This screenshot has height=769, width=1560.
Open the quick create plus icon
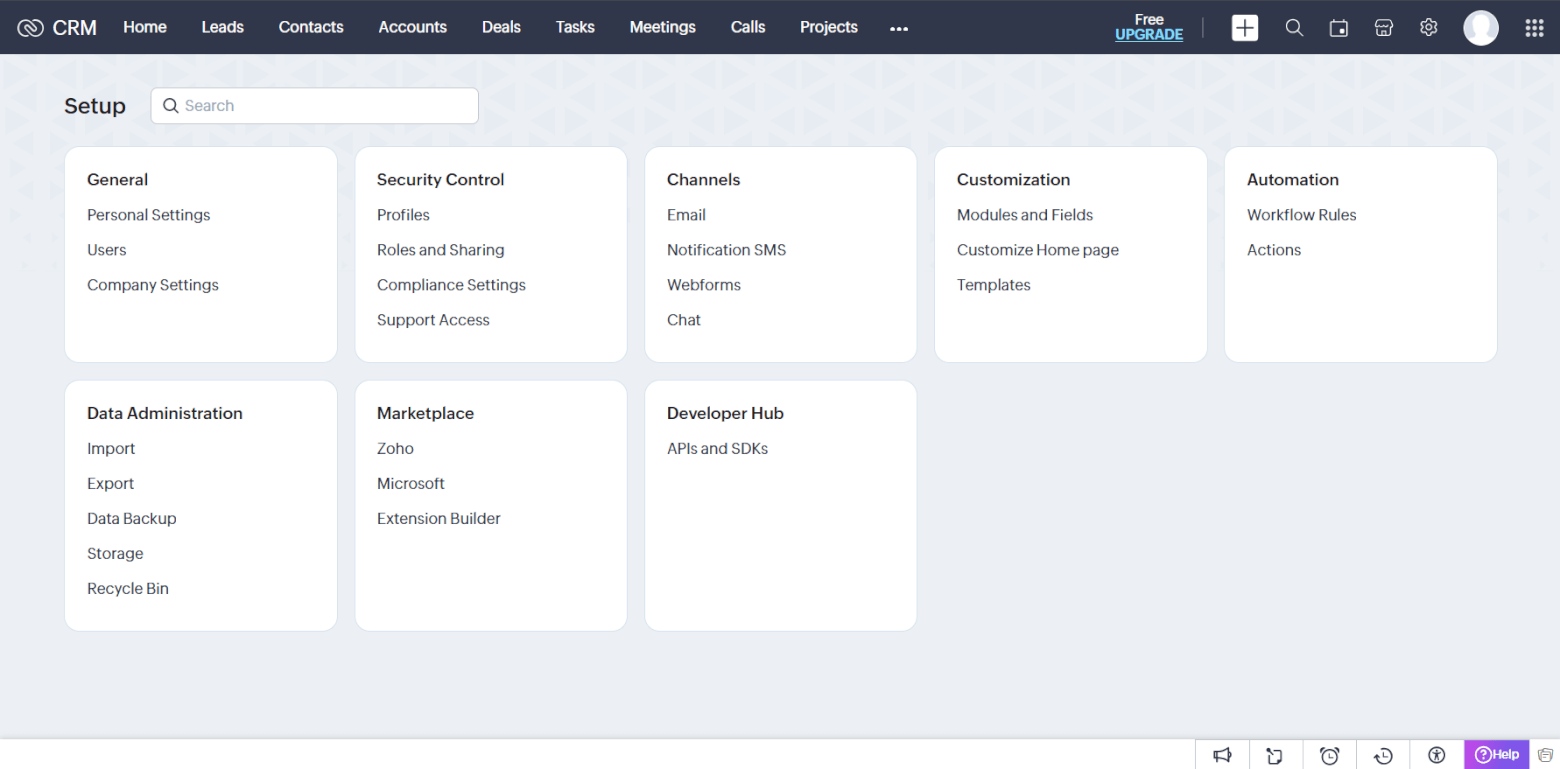(1245, 28)
